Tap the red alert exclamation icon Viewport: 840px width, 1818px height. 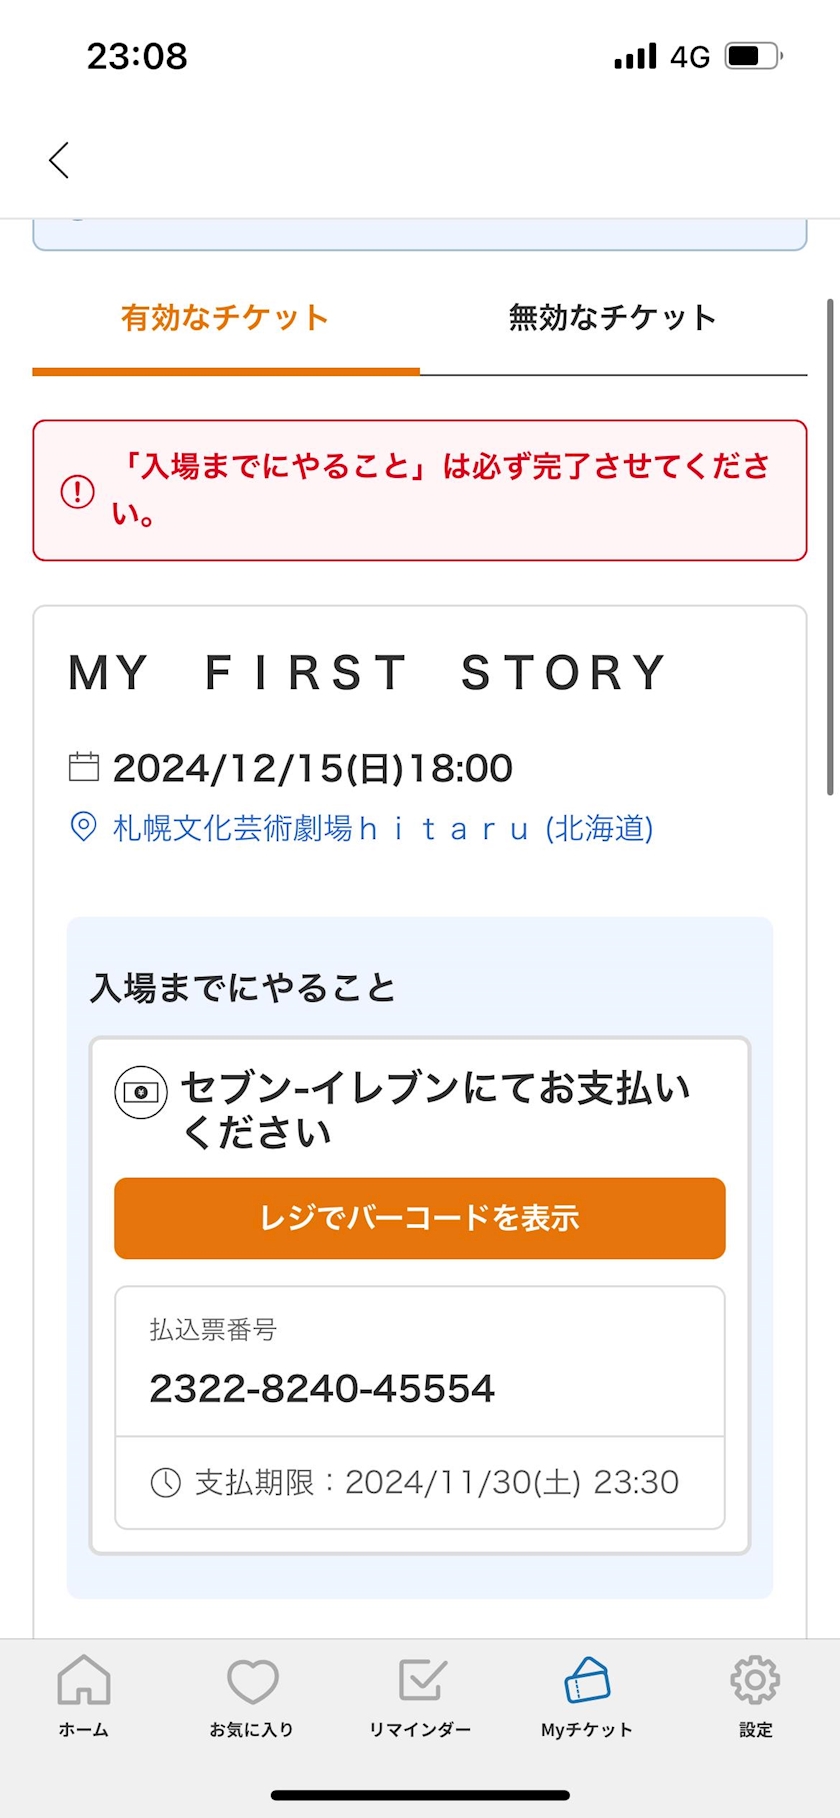(x=78, y=491)
